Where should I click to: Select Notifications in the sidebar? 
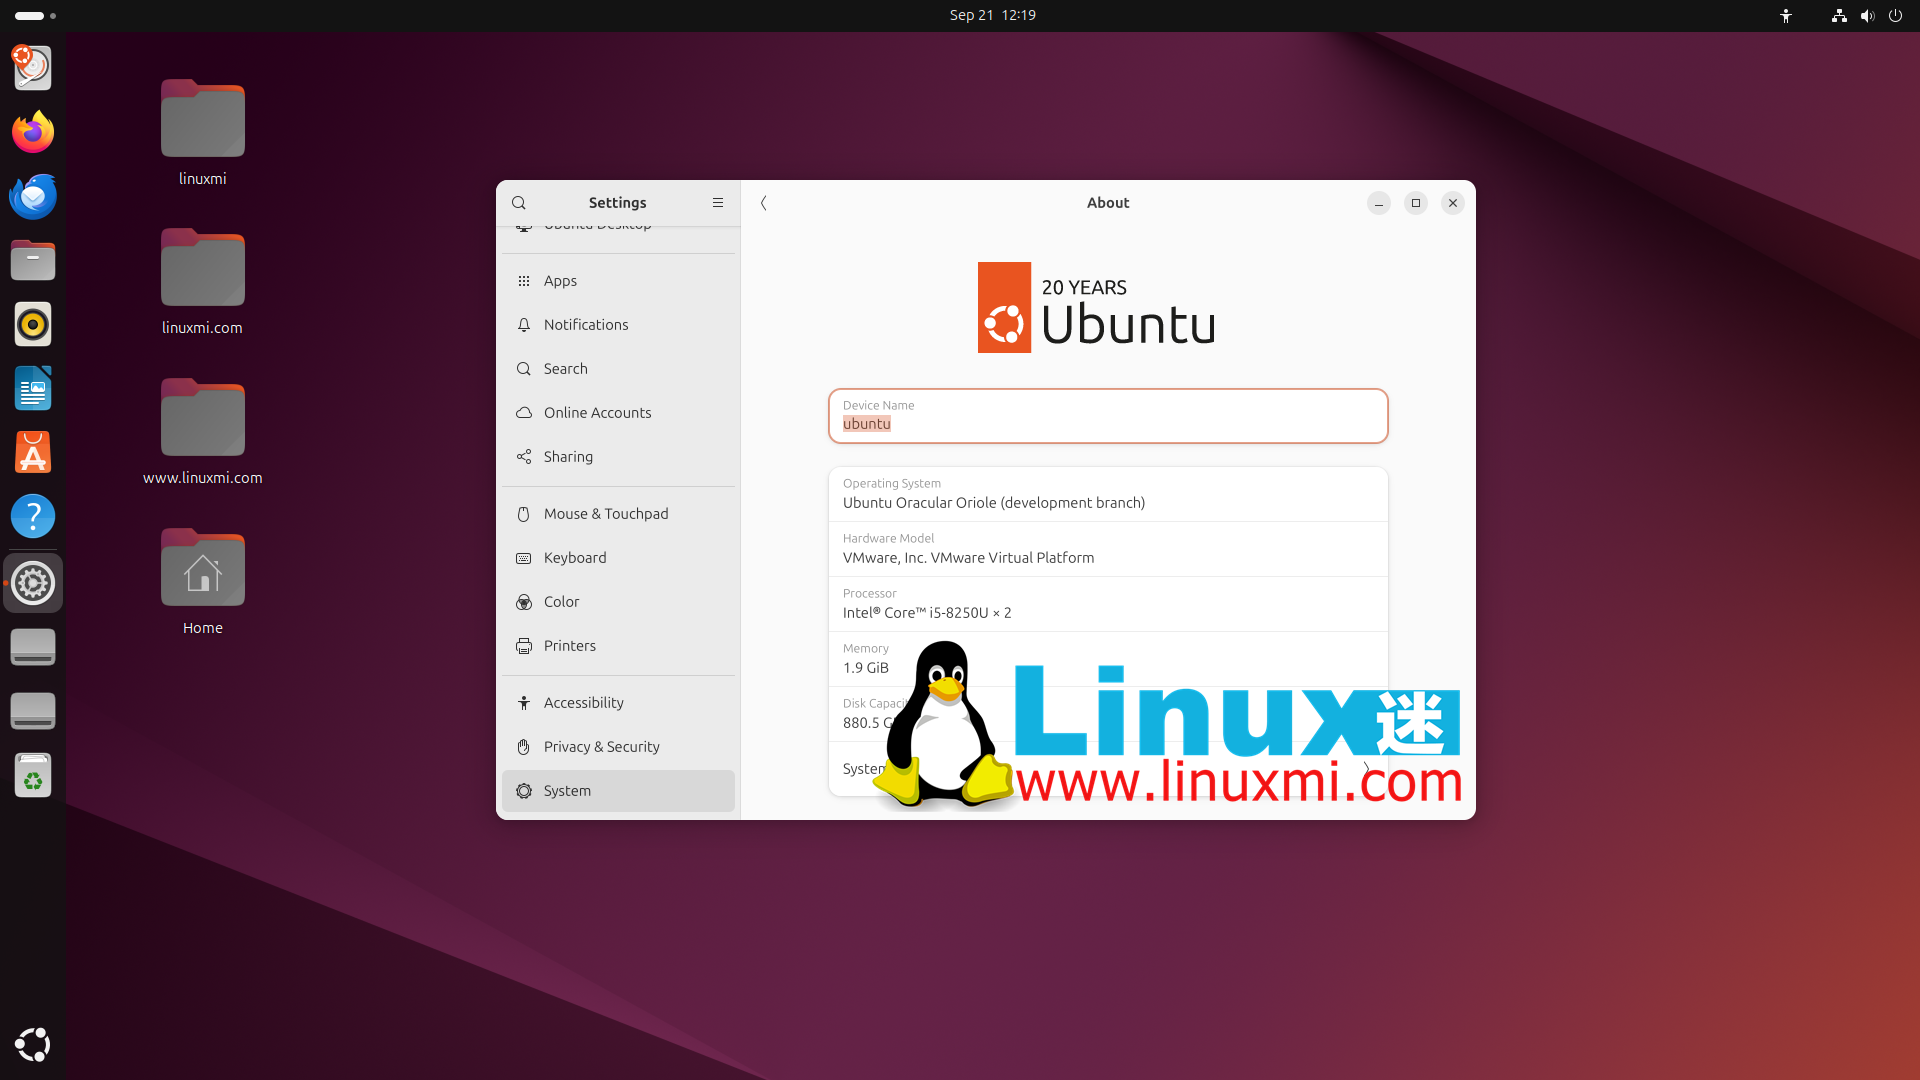618,325
